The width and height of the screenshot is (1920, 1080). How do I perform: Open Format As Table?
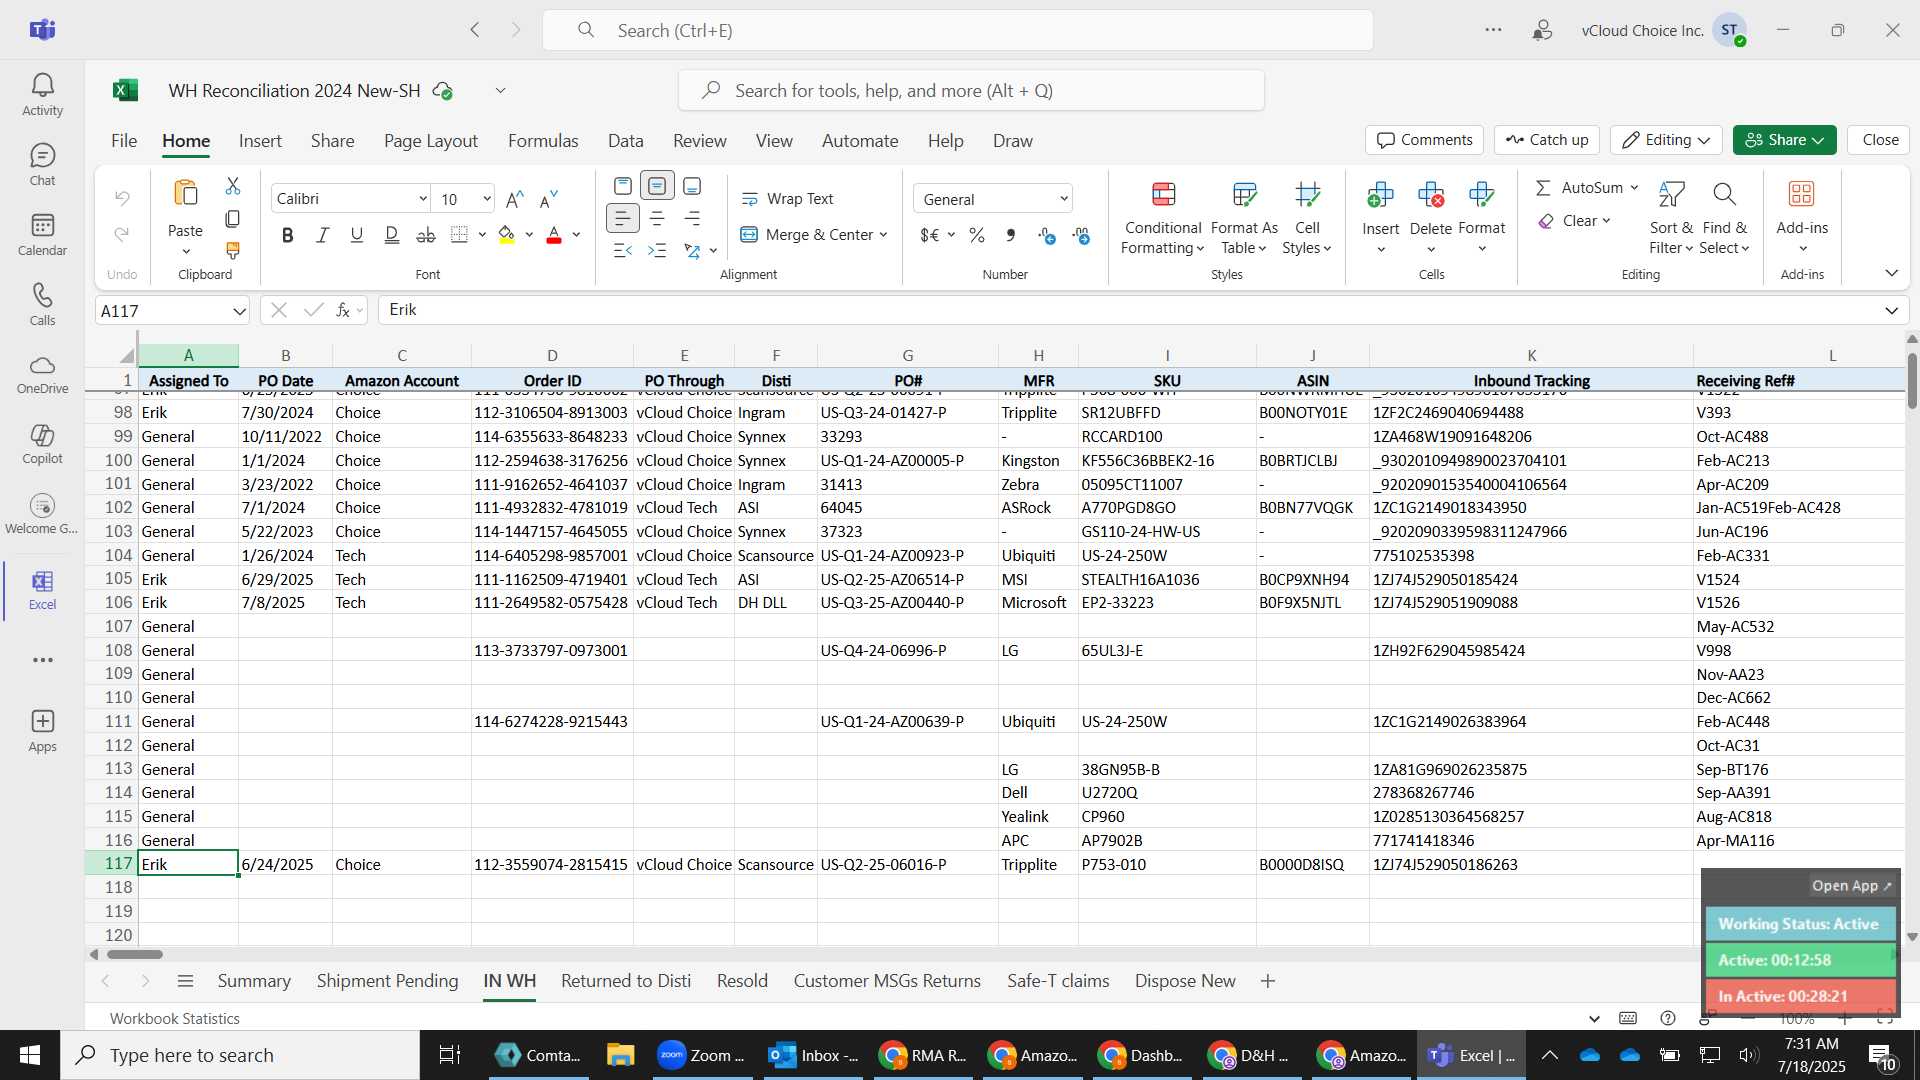pos(1244,218)
